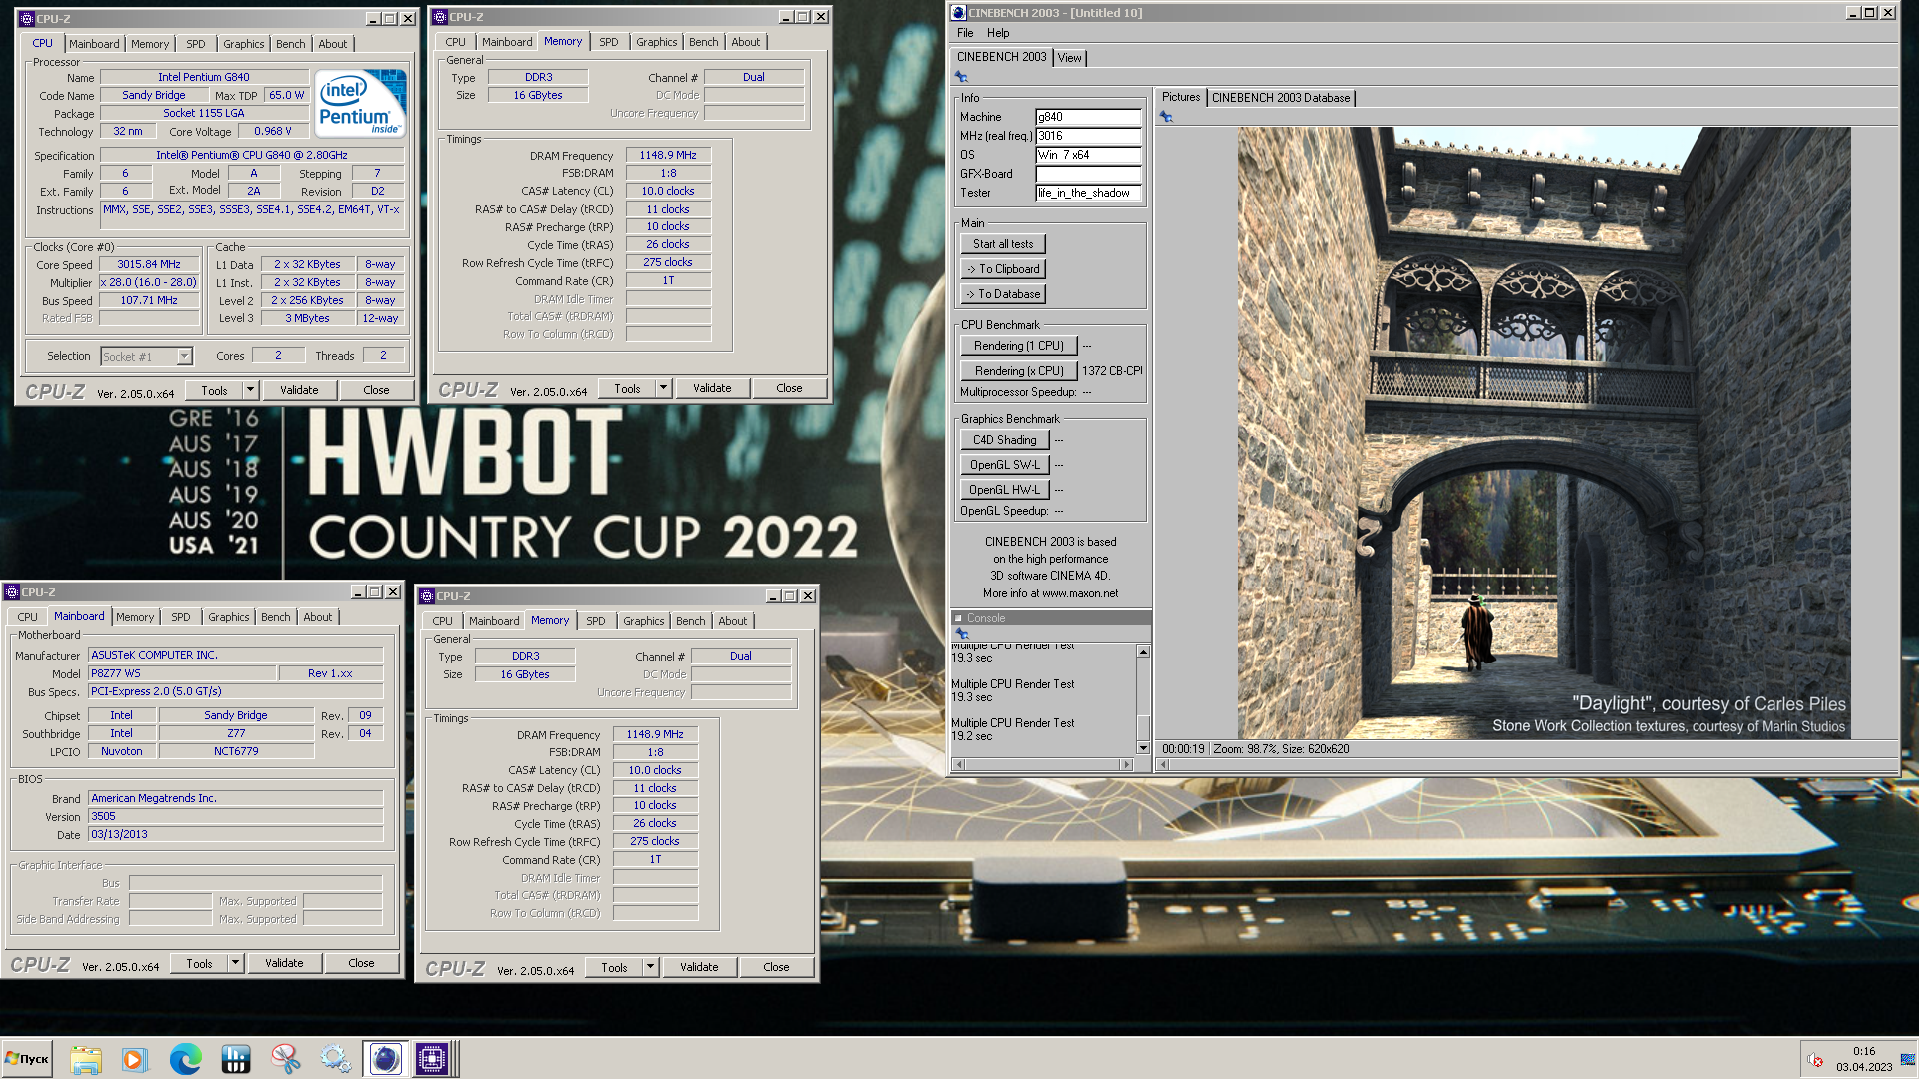This screenshot has width=1919, height=1079.
Task: Select the Pictures tab in CINEBENCH
Action: (x=1180, y=97)
